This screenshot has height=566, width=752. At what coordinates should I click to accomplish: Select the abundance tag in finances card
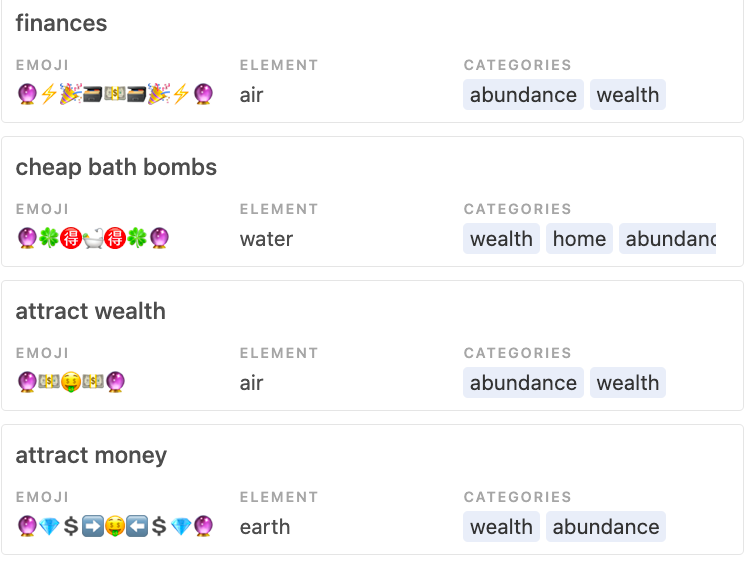point(523,94)
